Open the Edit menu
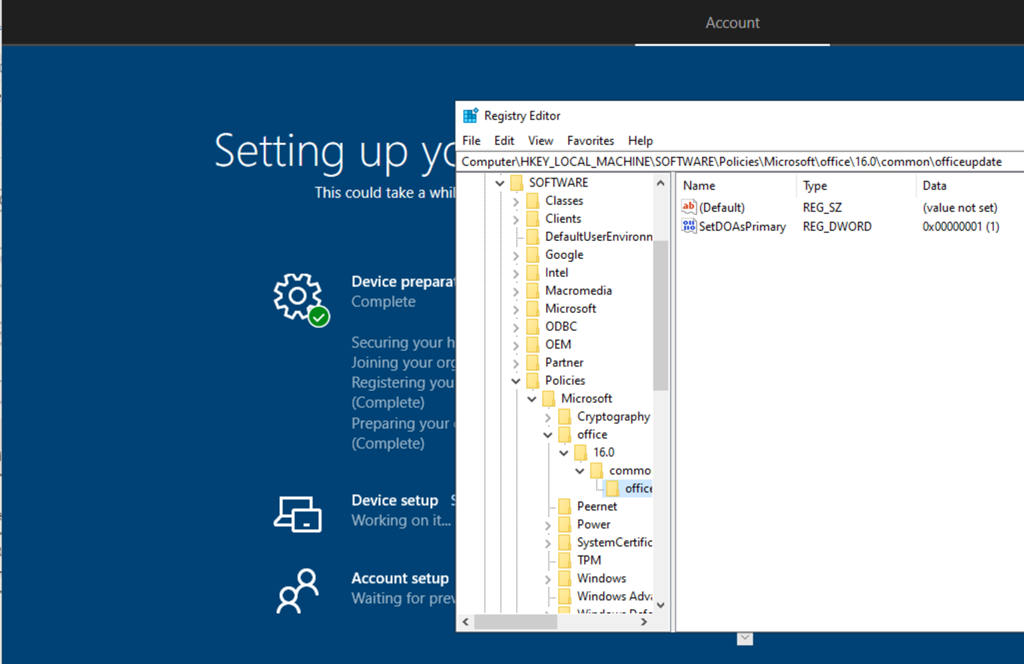1024x664 pixels. click(x=504, y=141)
